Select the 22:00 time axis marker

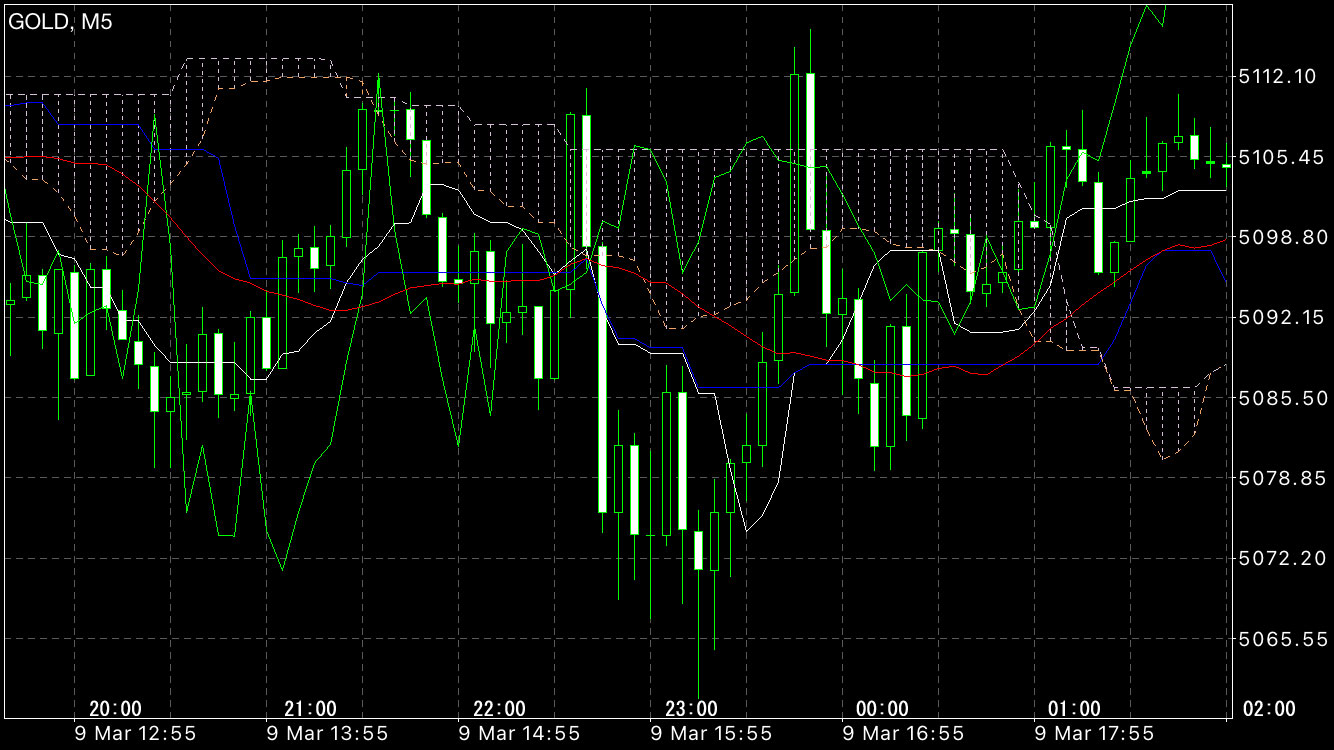tap(499, 709)
